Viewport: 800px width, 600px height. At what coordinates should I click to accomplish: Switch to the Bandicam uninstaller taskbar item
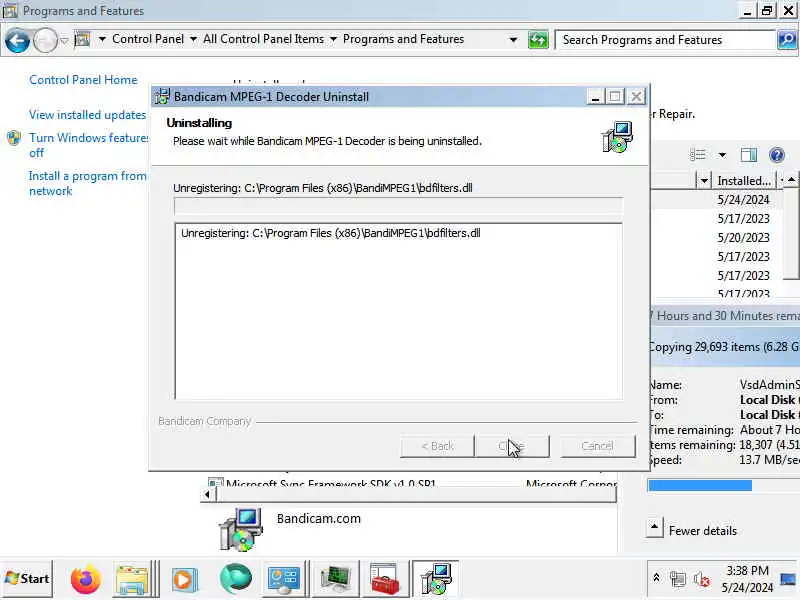435,579
